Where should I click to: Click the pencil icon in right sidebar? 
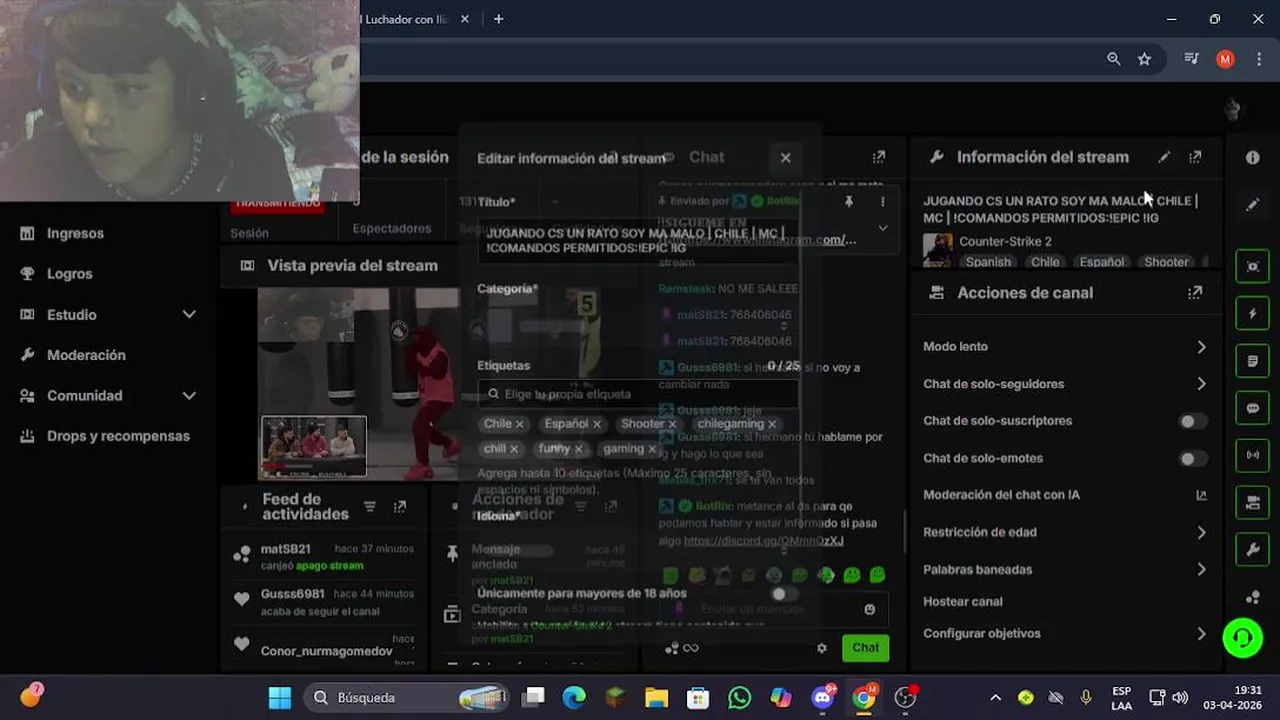point(1253,204)
